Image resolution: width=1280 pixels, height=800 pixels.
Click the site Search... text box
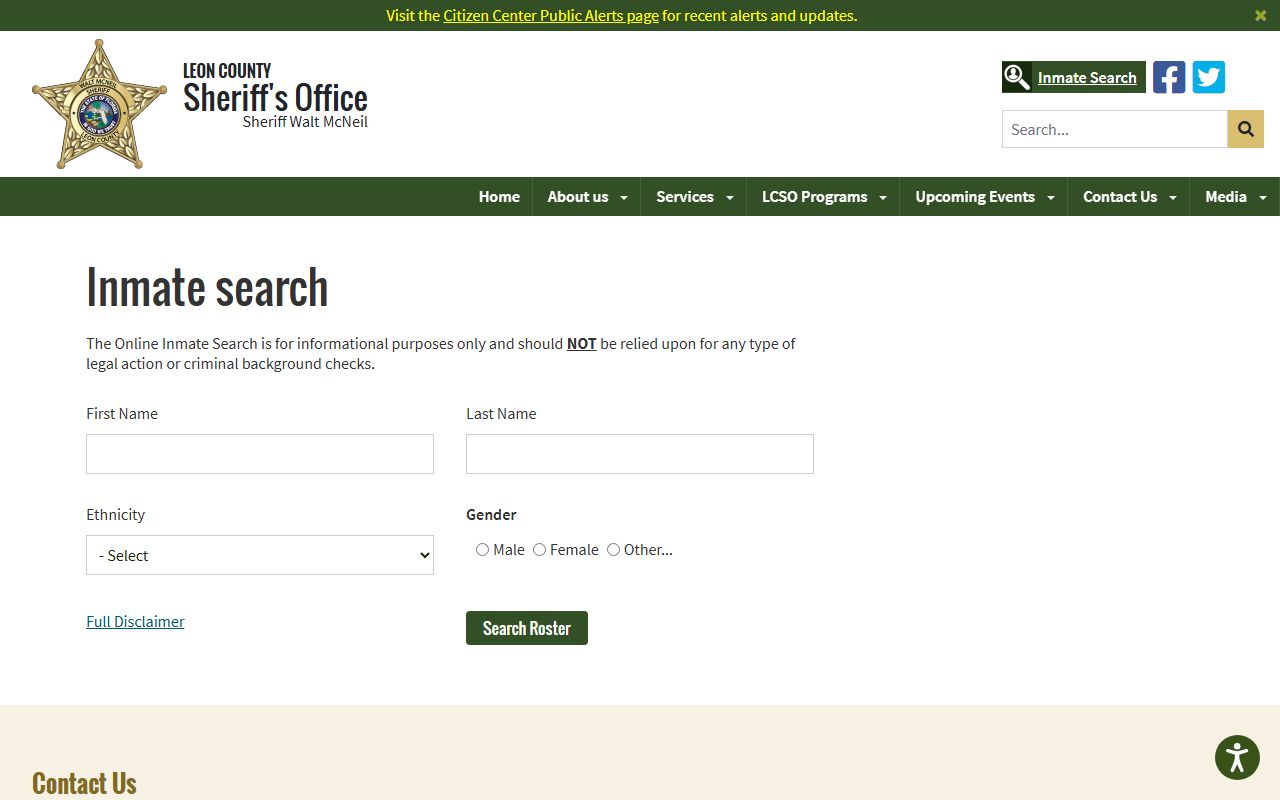pos(1115,129)
